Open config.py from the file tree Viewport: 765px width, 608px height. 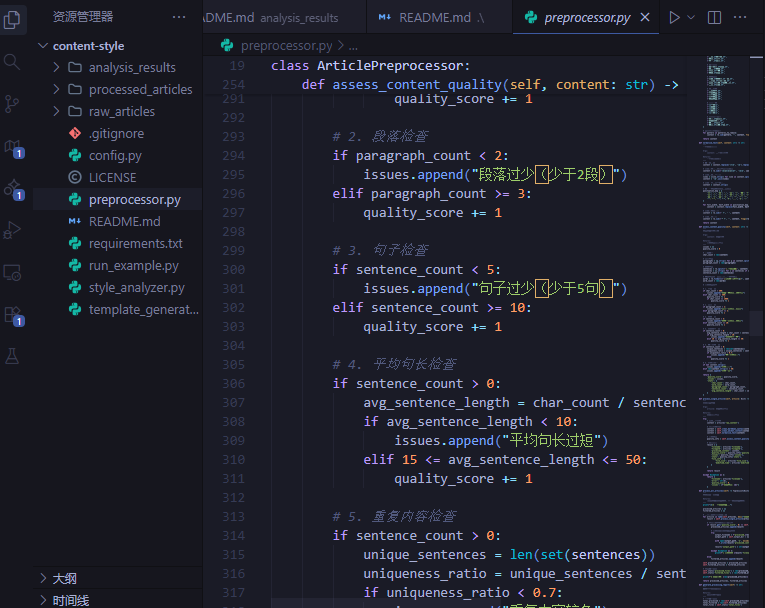115,155
